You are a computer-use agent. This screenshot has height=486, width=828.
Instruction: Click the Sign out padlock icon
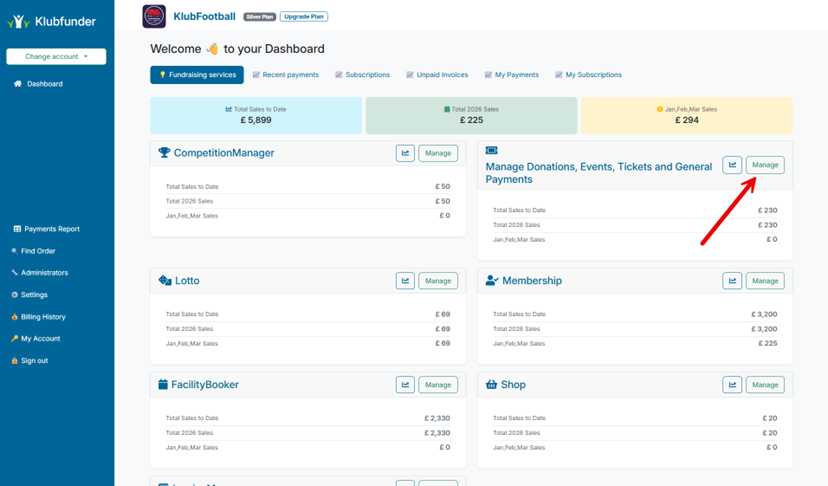tap(15, 361)
